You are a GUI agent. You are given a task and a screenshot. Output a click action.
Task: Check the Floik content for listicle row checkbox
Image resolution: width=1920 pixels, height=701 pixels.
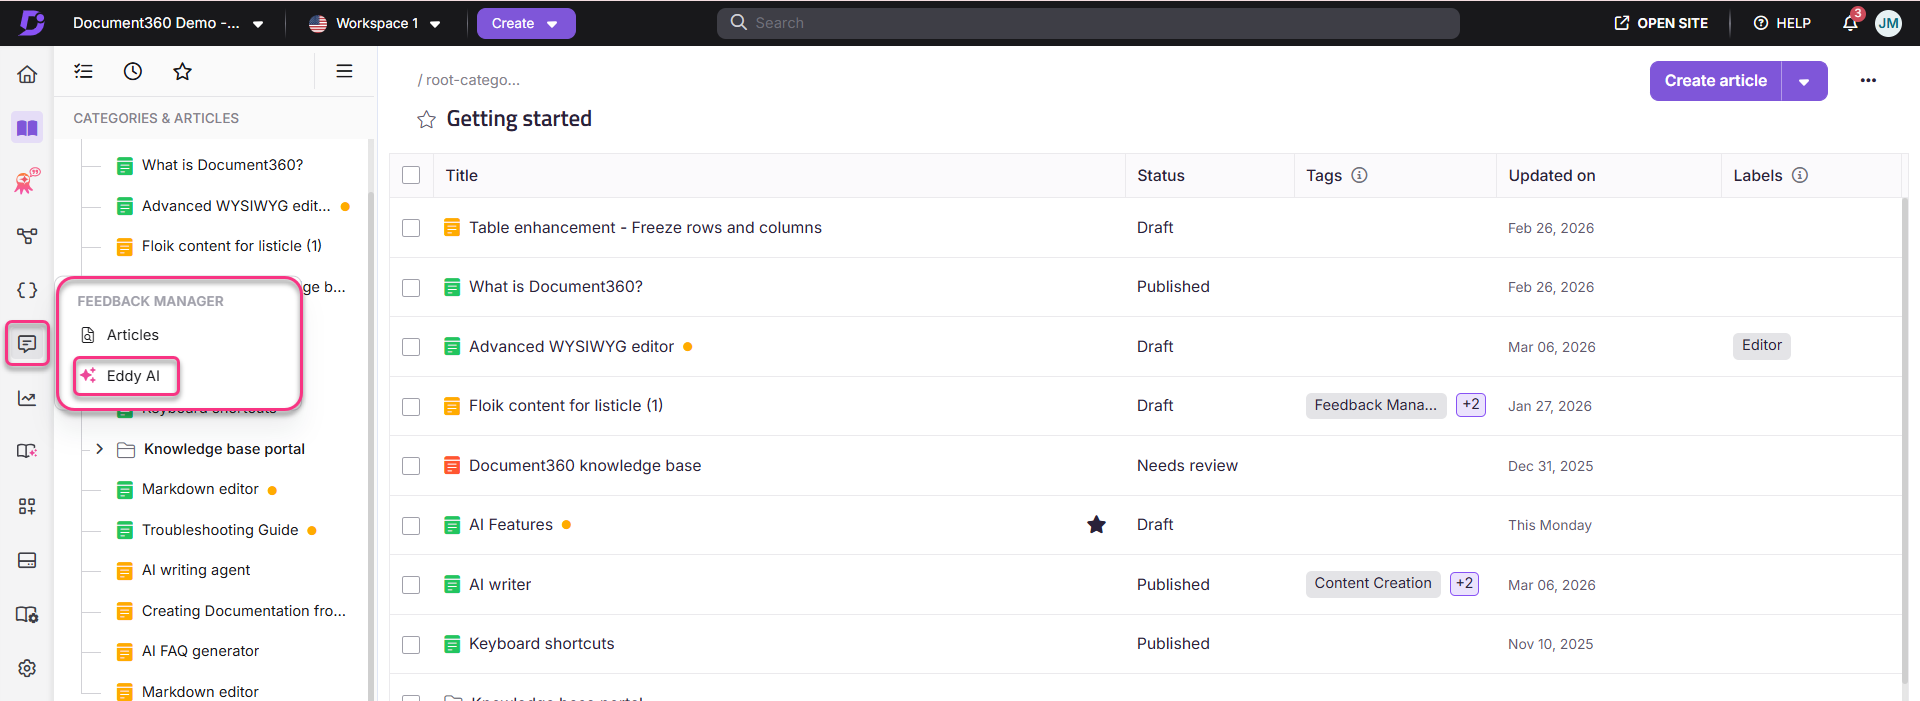pos(411,406)
